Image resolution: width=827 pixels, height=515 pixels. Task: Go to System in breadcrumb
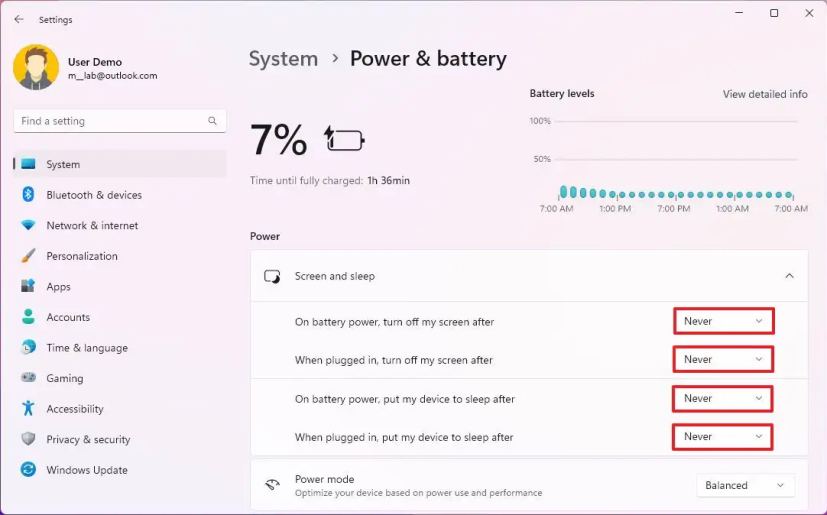tap(283, 59)
